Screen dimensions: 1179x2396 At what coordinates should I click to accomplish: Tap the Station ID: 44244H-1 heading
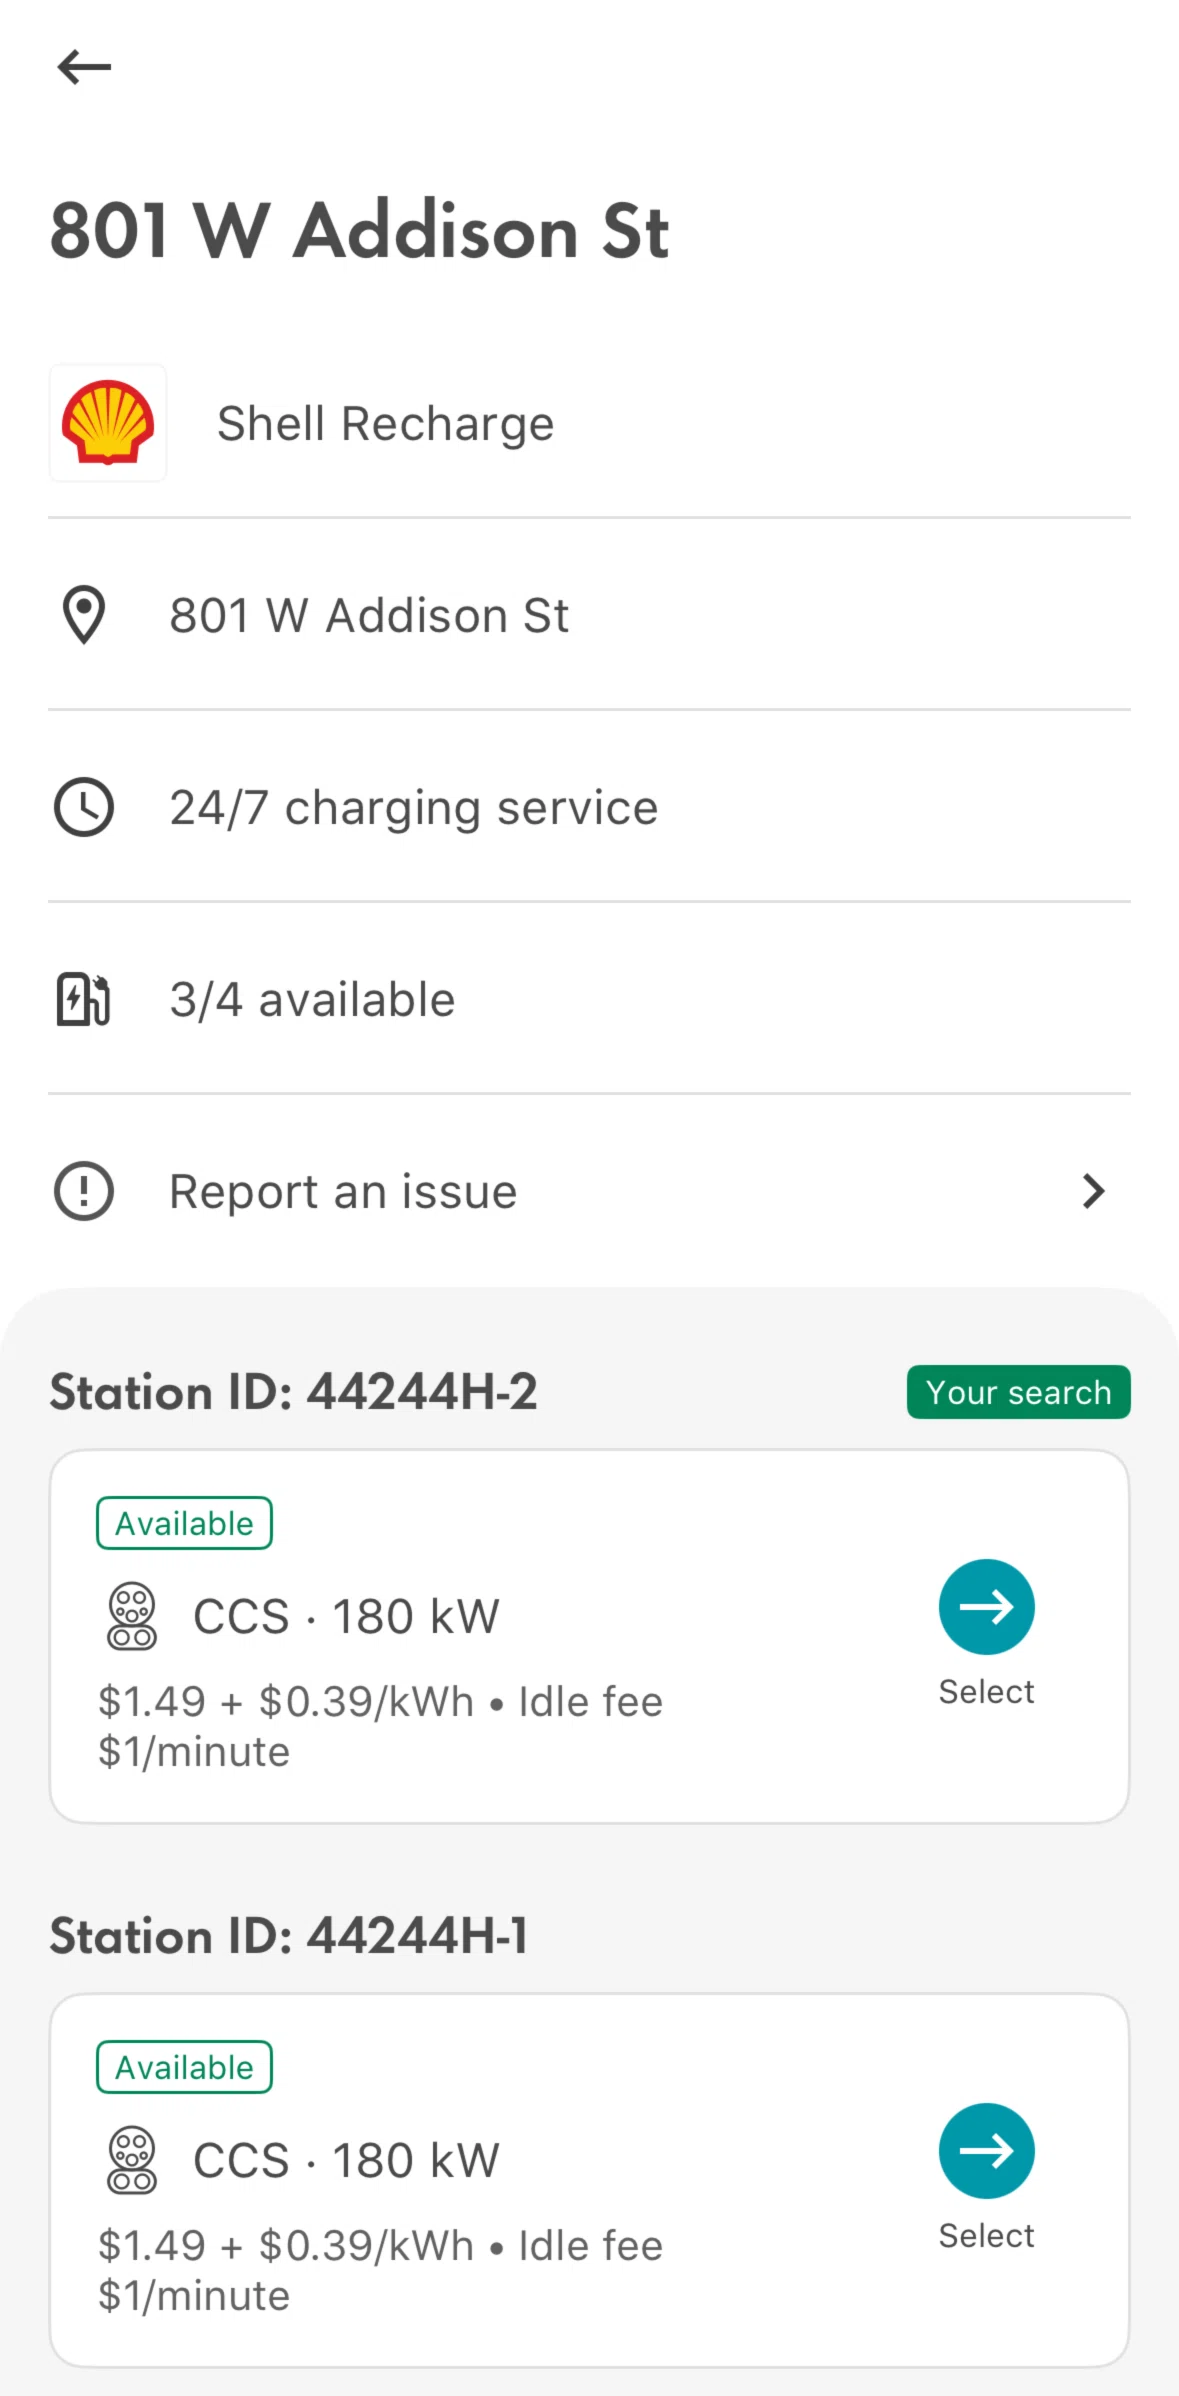[289, 1935]
